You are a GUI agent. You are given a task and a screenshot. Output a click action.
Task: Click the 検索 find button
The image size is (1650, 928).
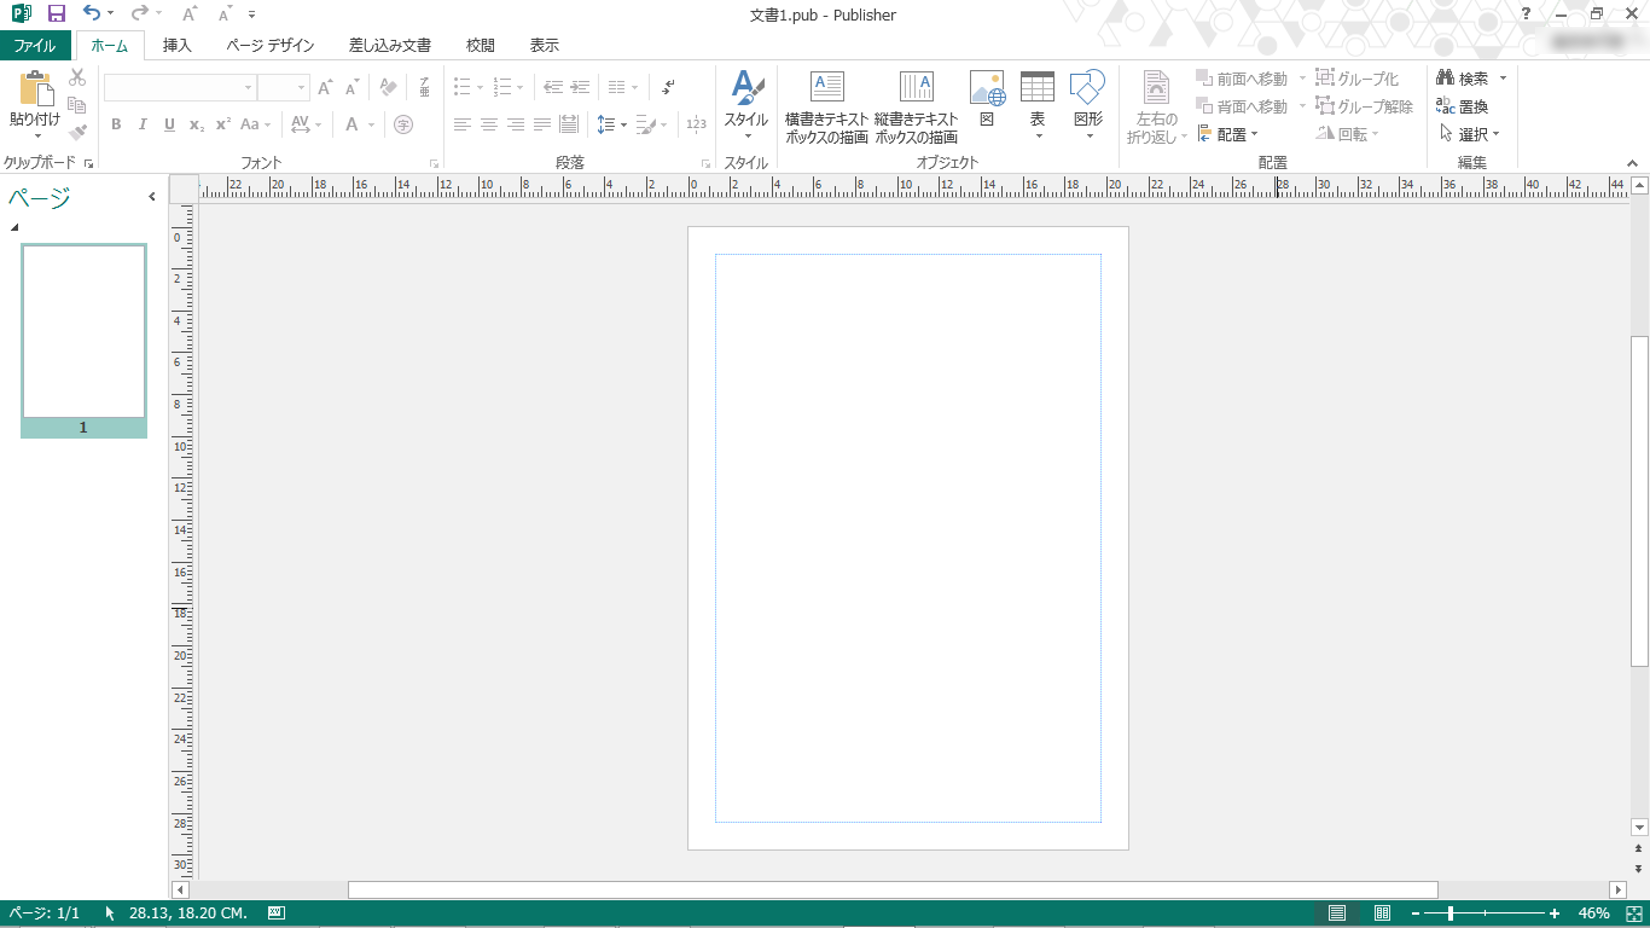pos(1463,78)
